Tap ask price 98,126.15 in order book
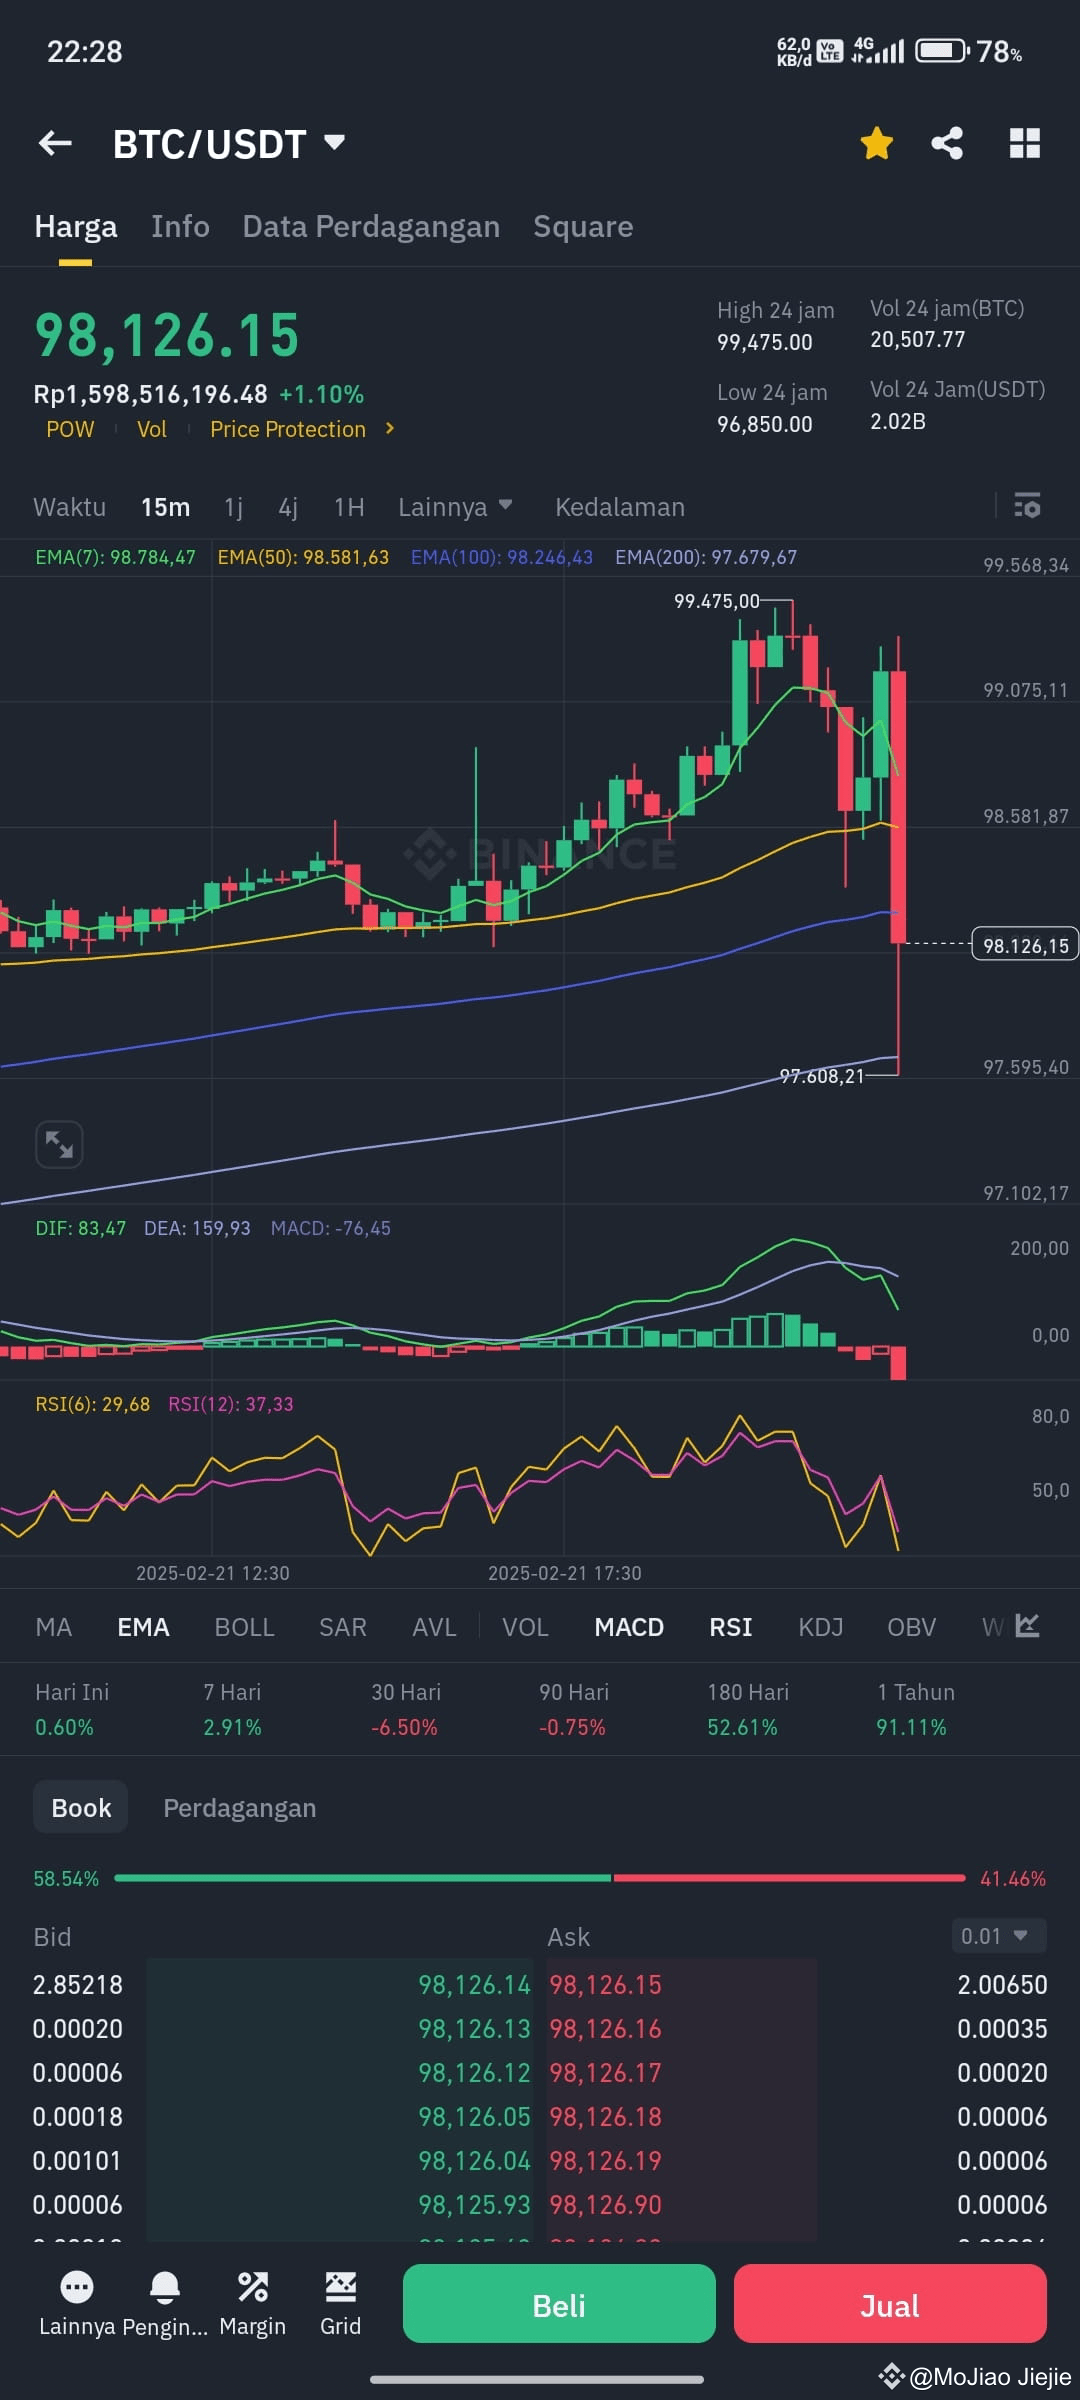Screen dimensions: 1080x2400 [x=605, y=1985]
